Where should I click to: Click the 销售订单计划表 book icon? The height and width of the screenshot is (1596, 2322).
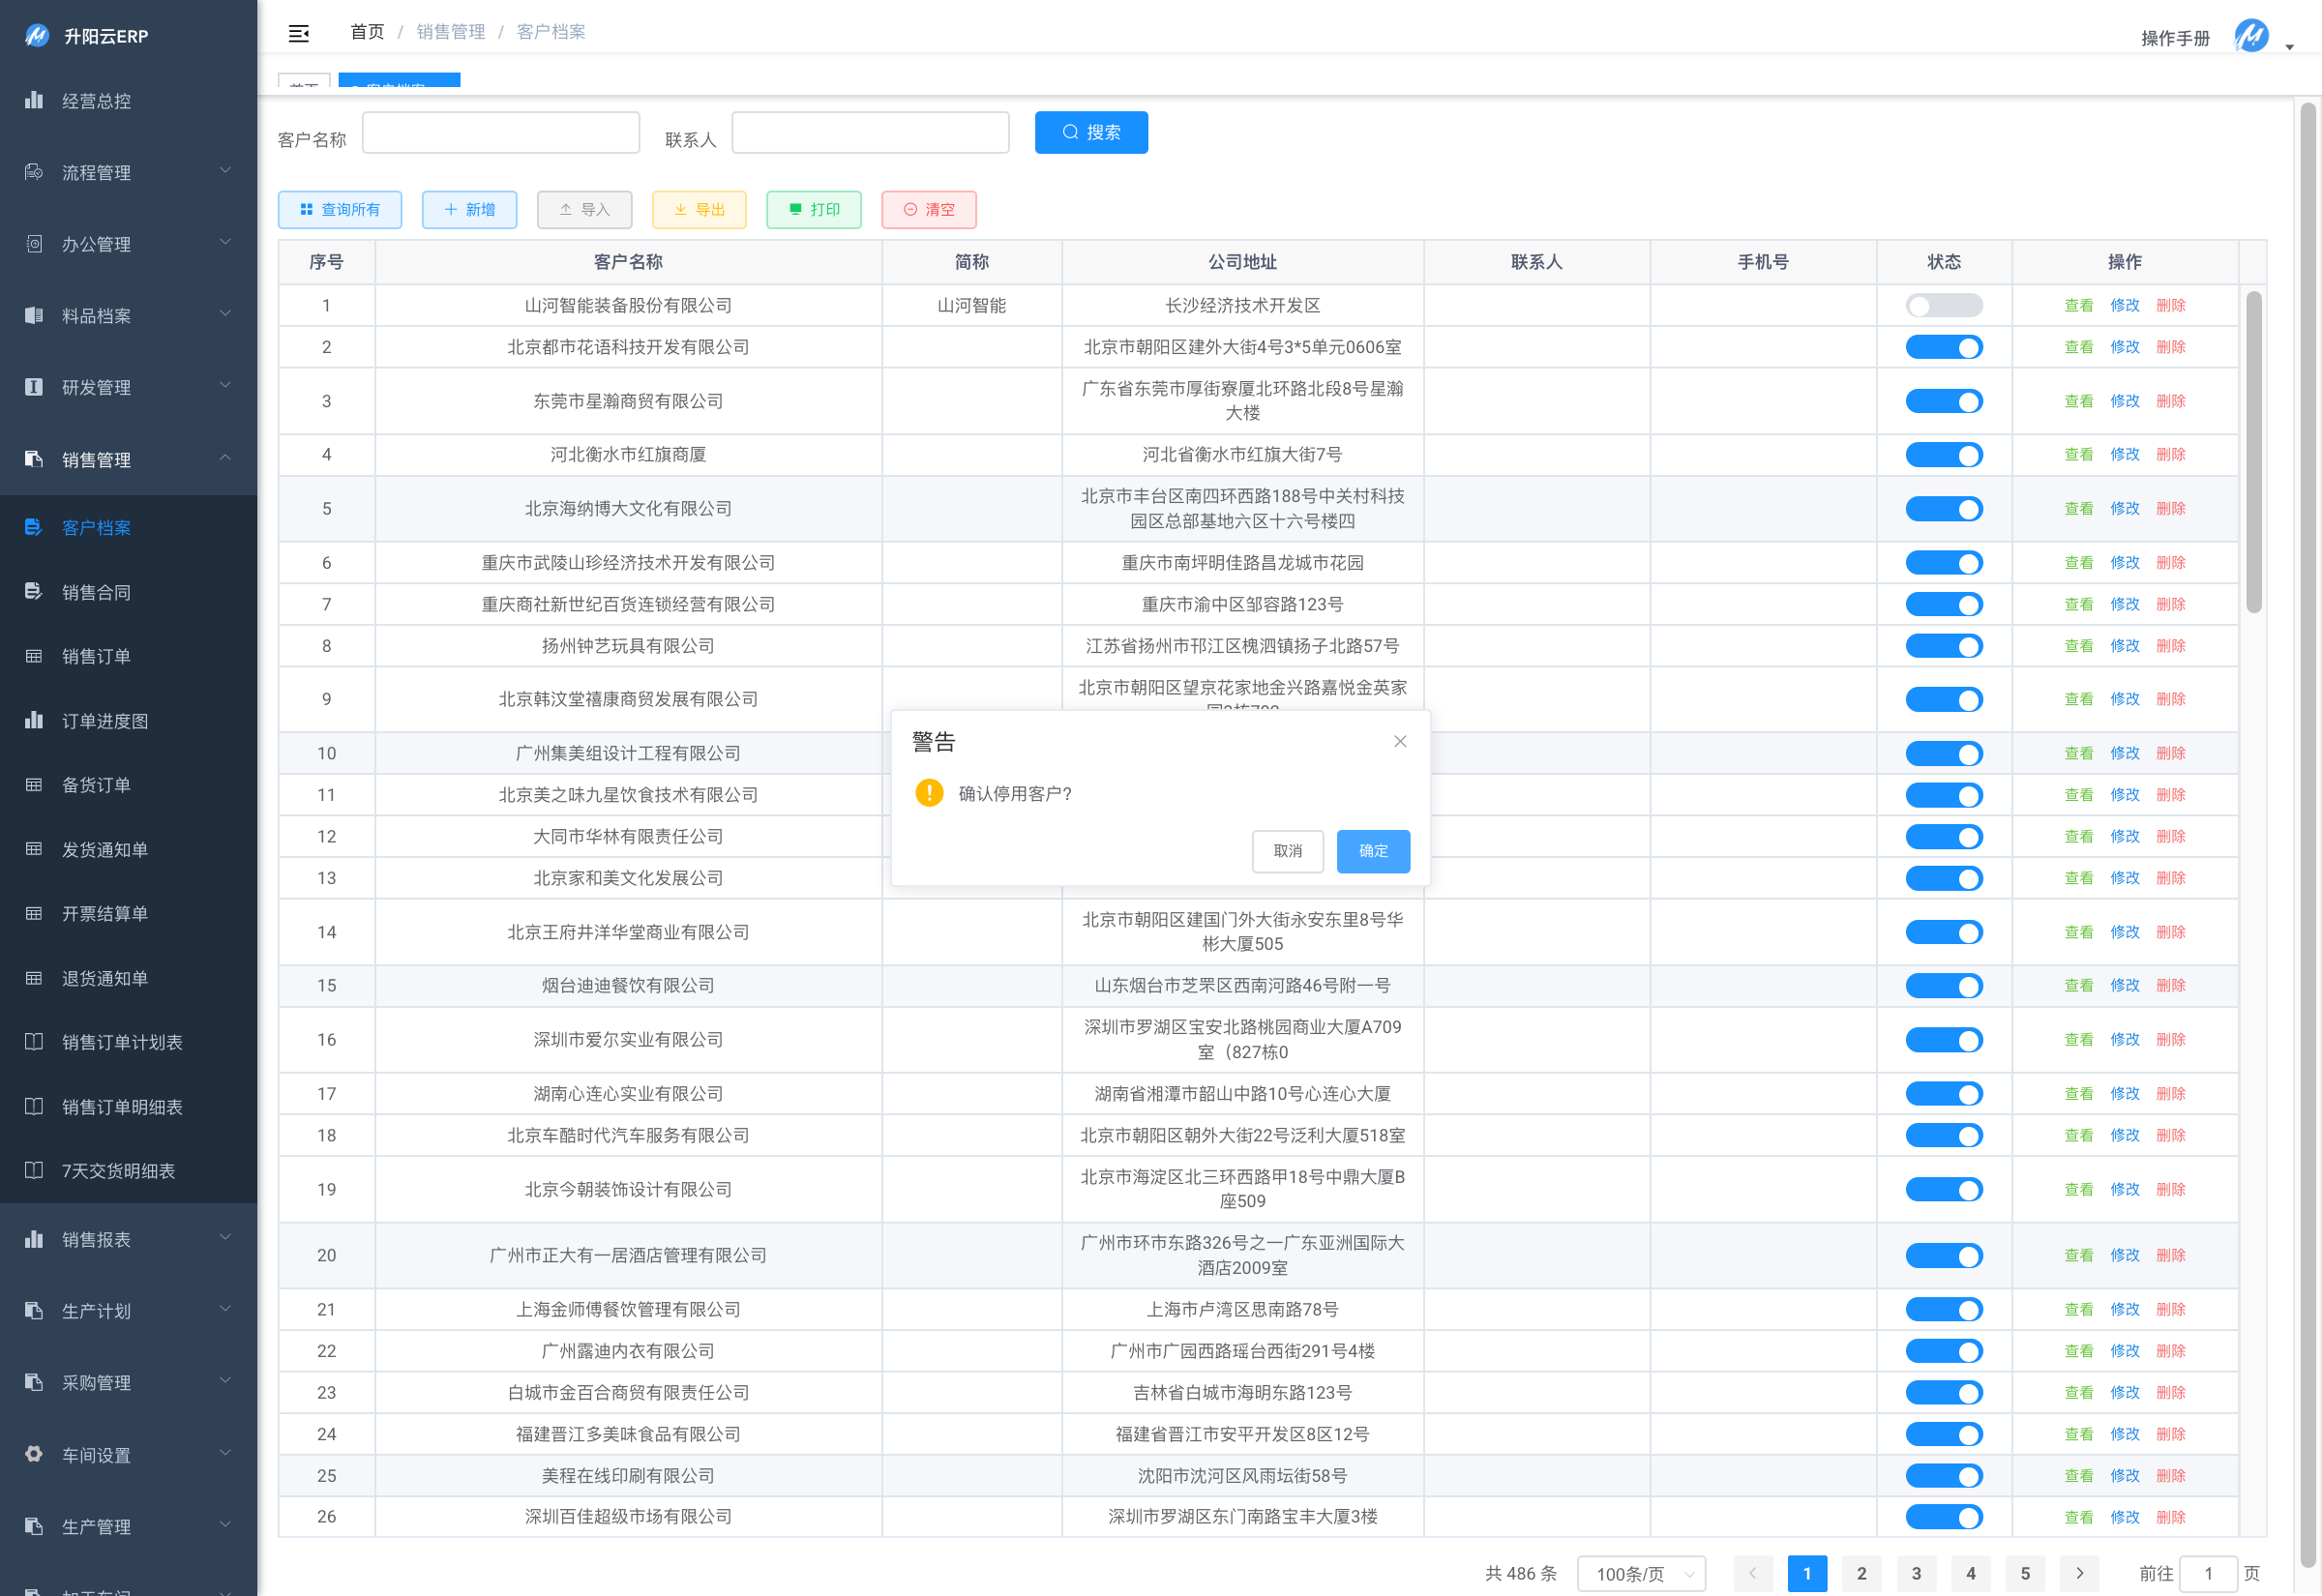pyautogui.click(x=34, y=1041)
